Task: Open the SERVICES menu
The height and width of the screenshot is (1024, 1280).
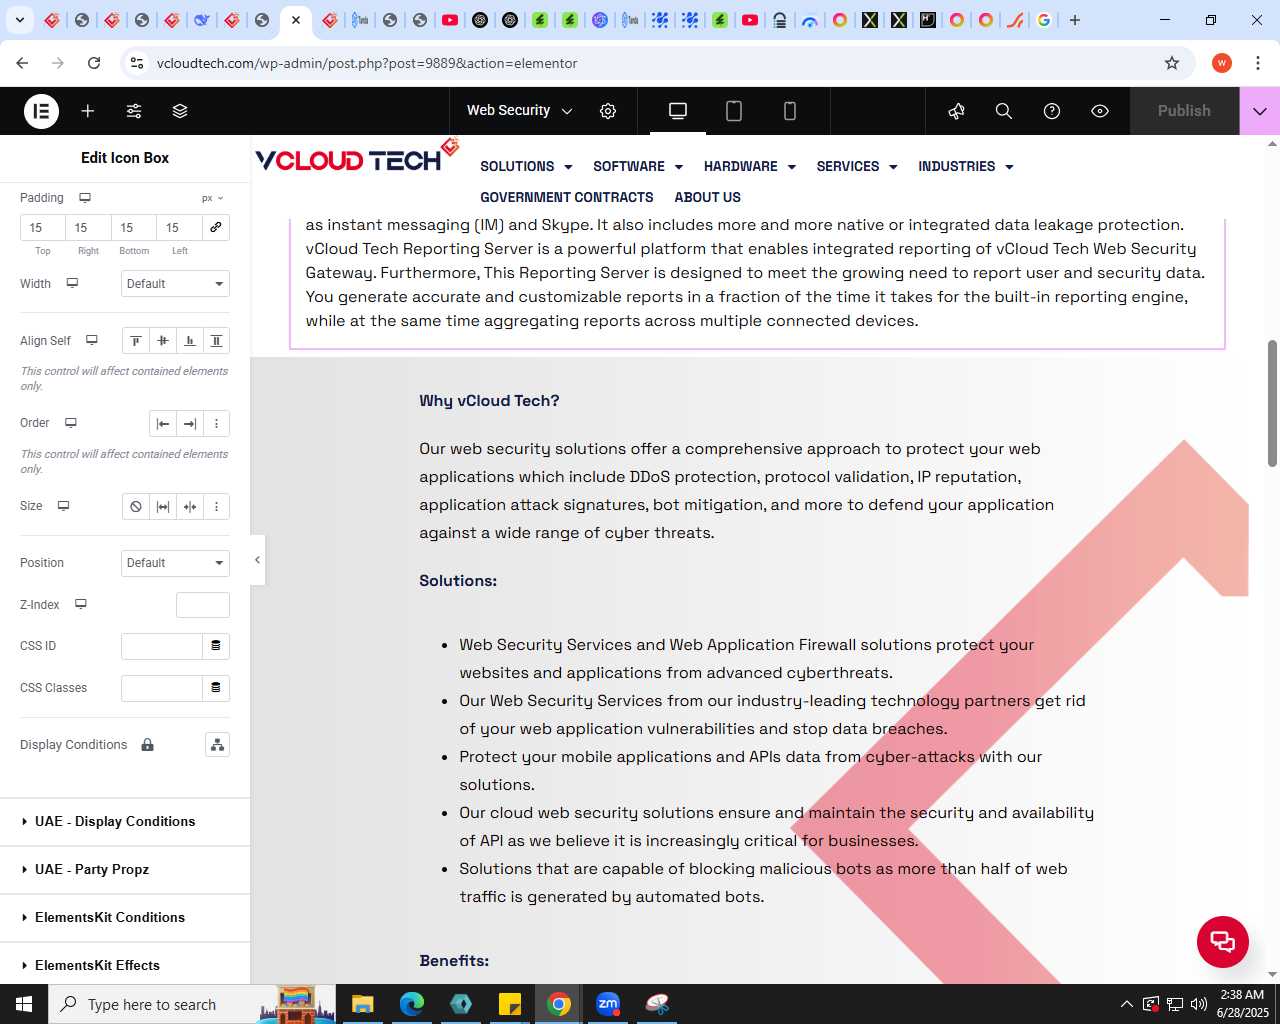Action: [857, 167]
